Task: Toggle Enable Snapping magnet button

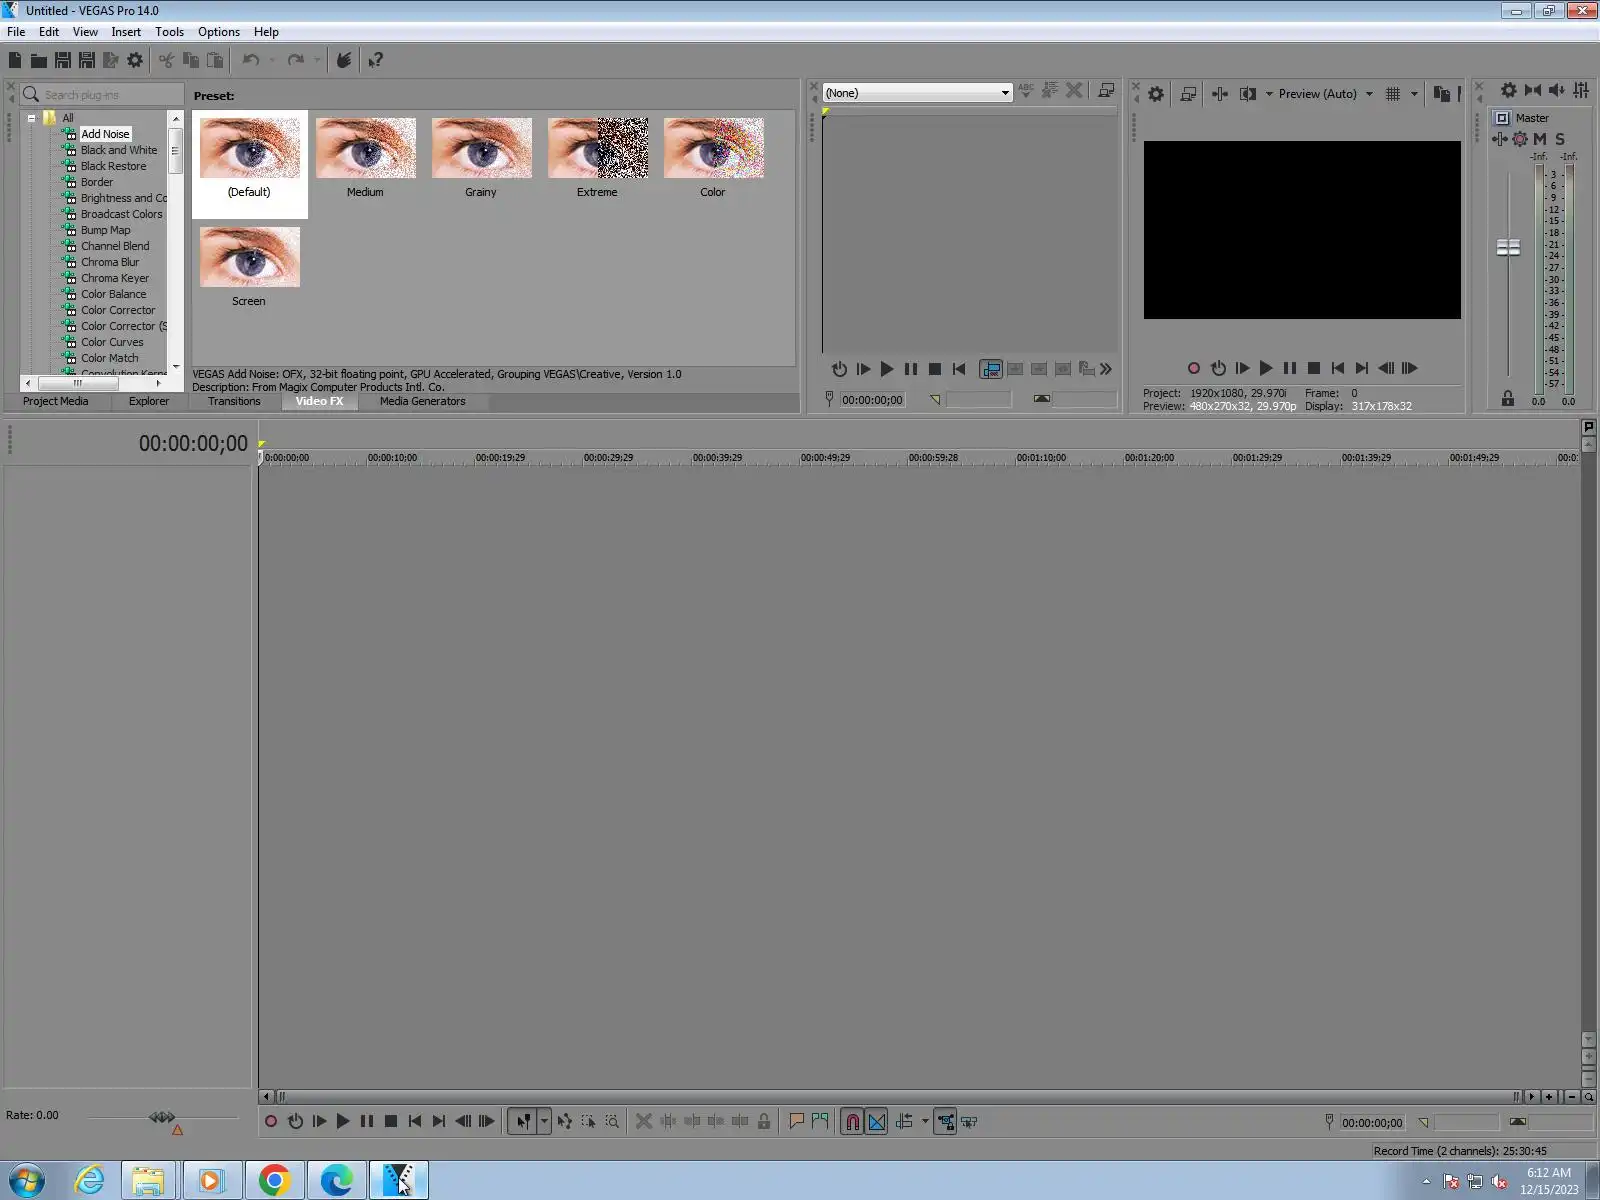Action: tap(852, 1122)
